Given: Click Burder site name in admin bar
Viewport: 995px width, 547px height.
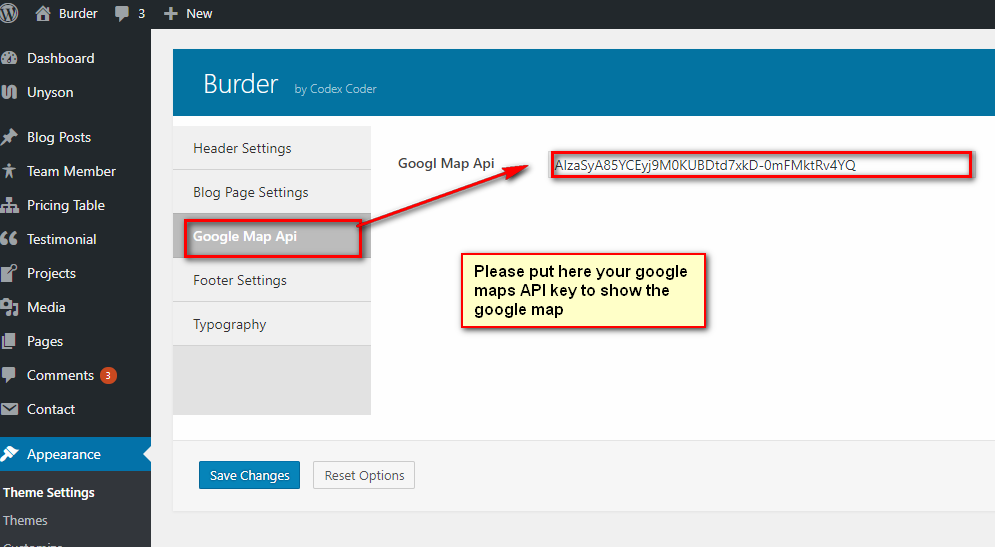Looking at the screenshot, I should pyautogui.click(x=78, y=13).
